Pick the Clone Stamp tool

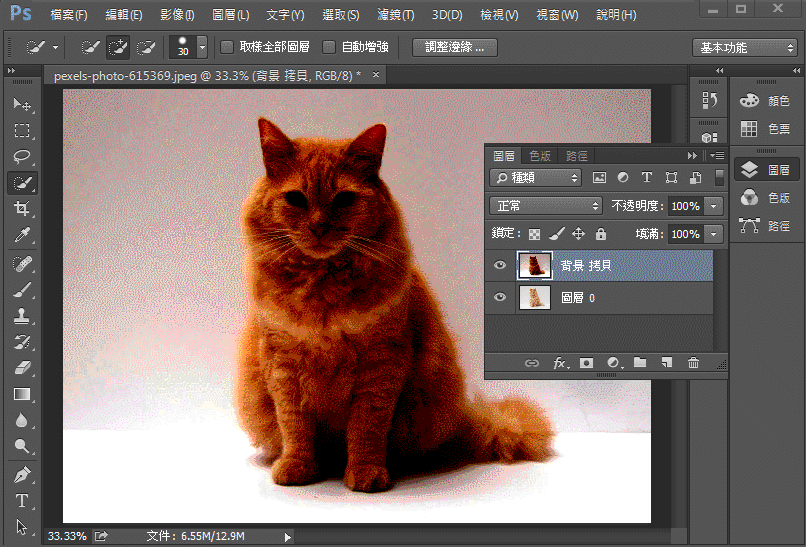pyautogui.click(x=22, y=316)
